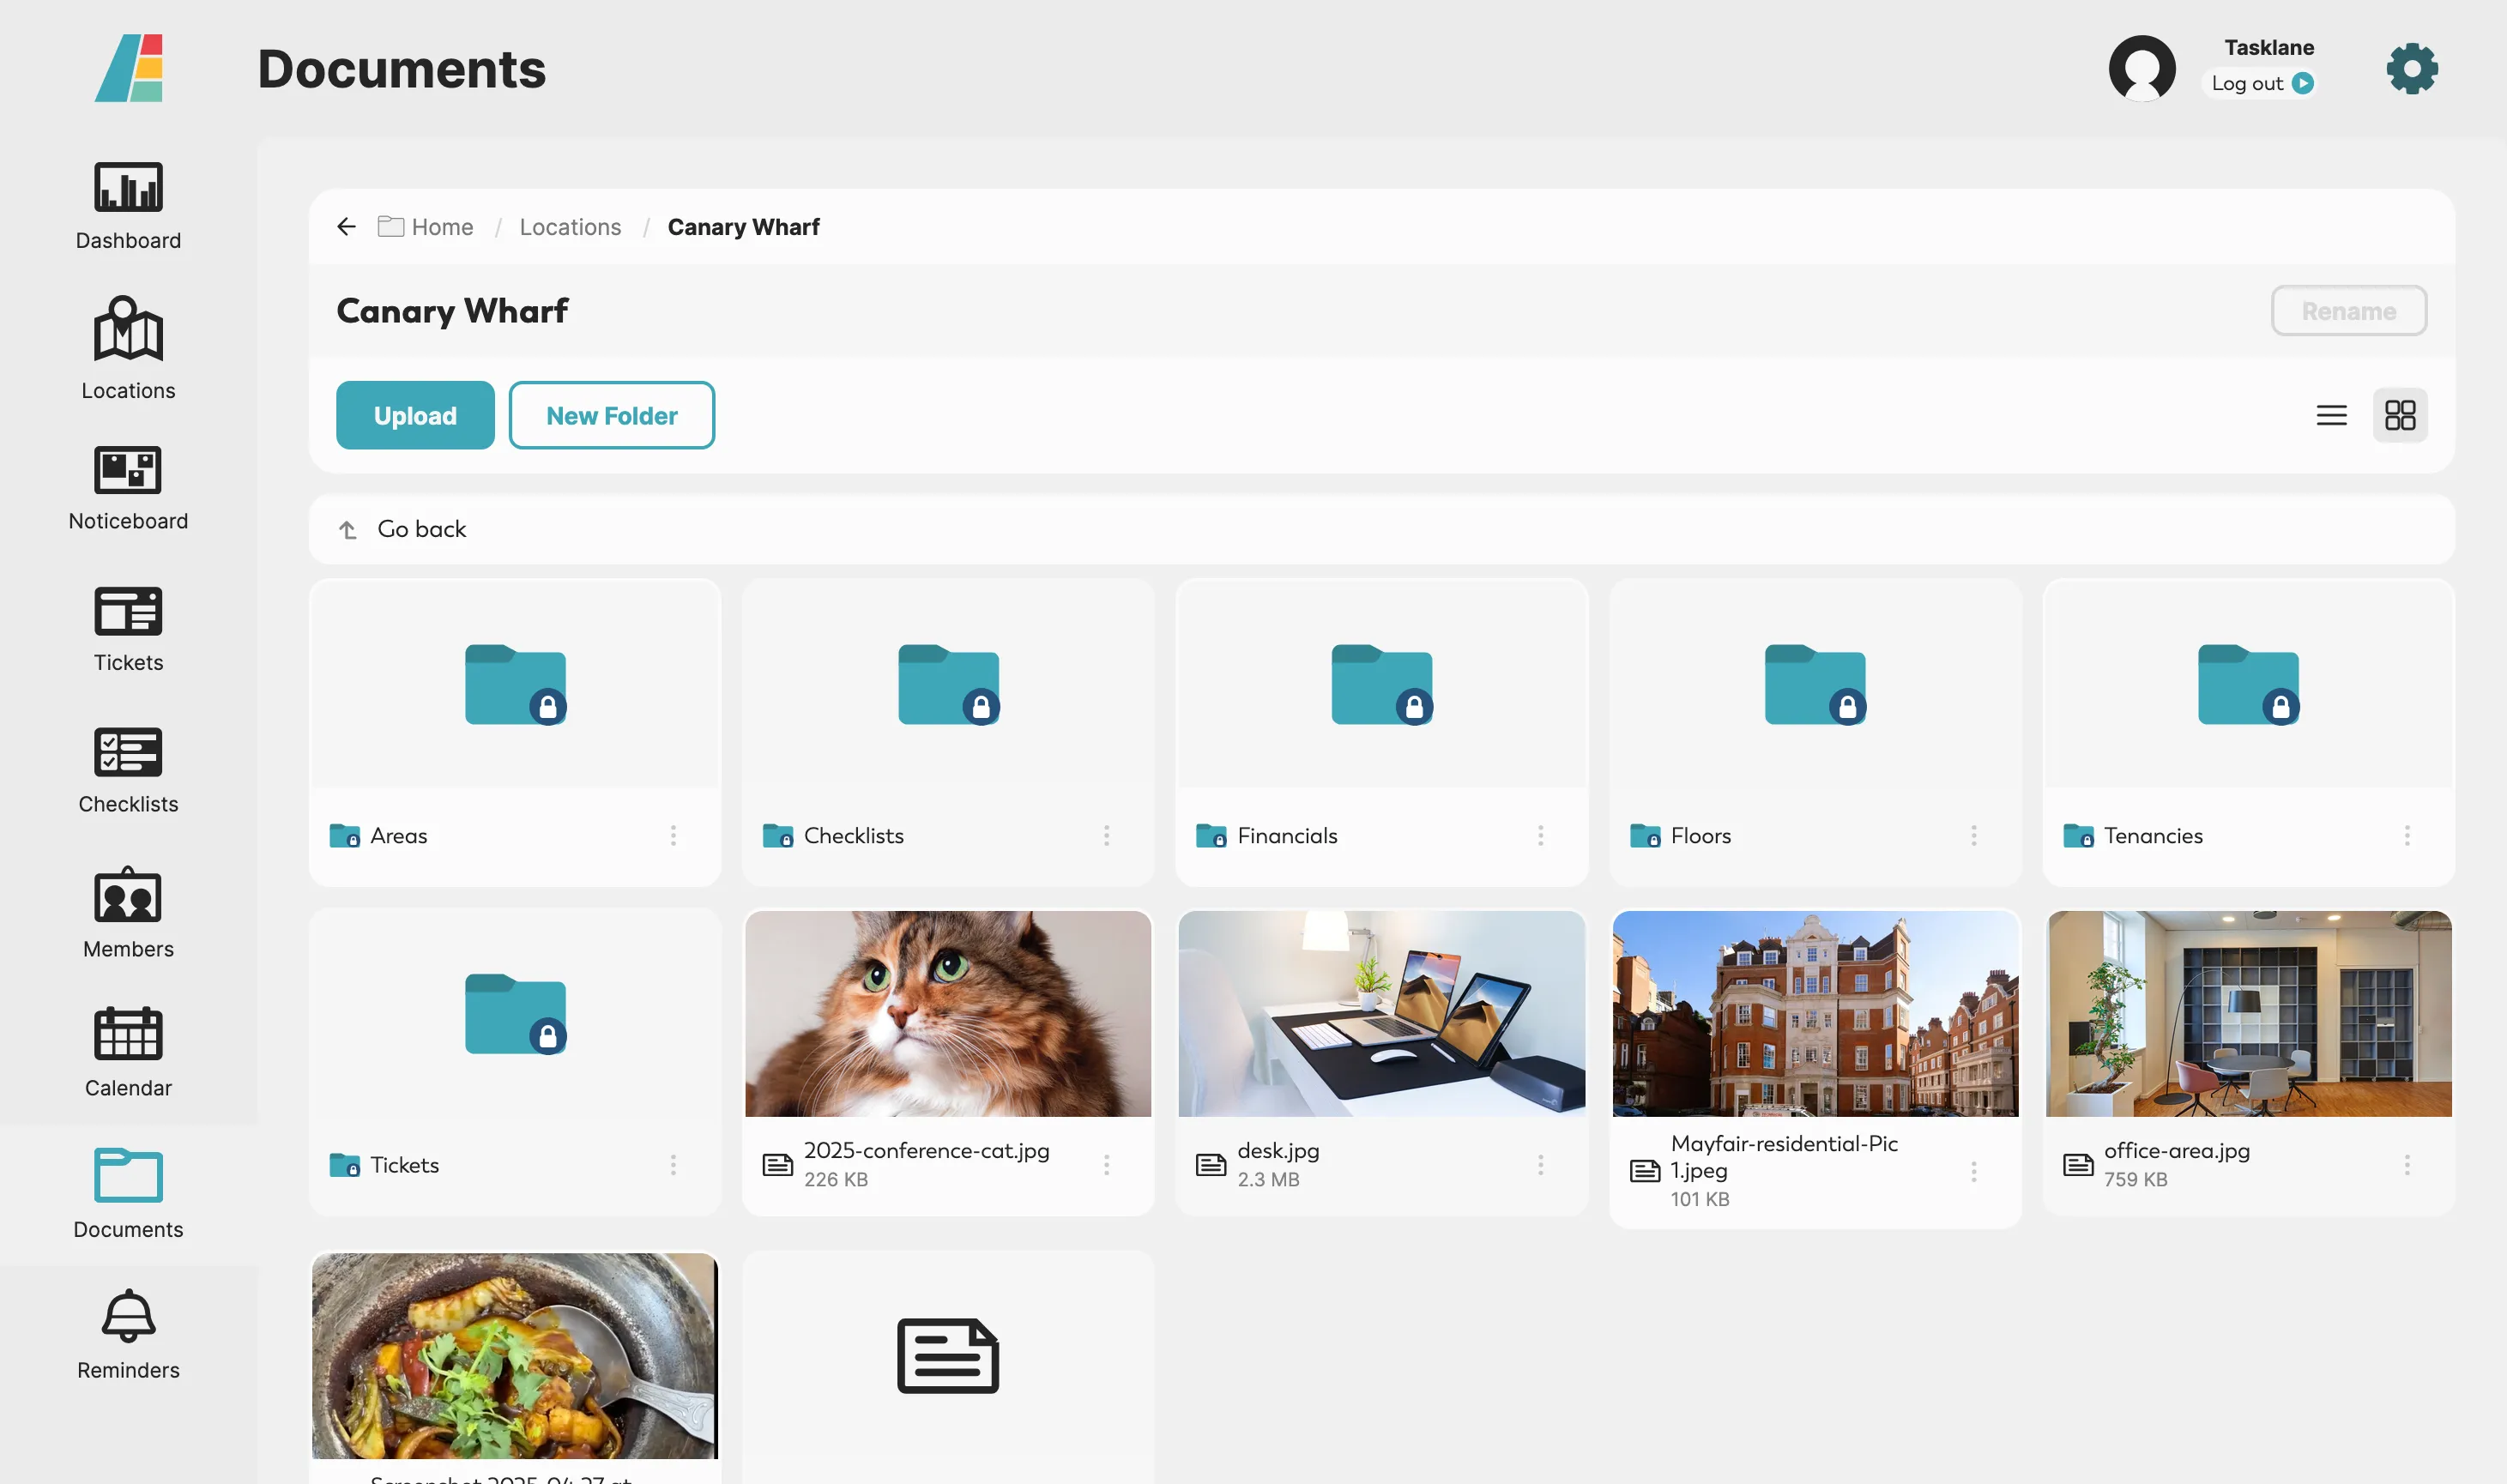Click the user profile avatar

2141,68
